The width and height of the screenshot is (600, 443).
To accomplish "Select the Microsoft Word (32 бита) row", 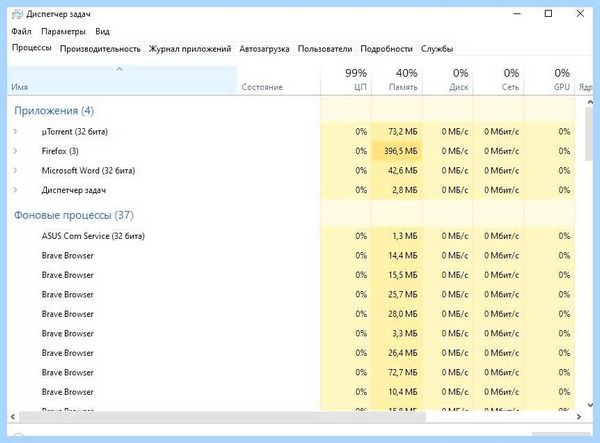I will click(x=291, y=171).
